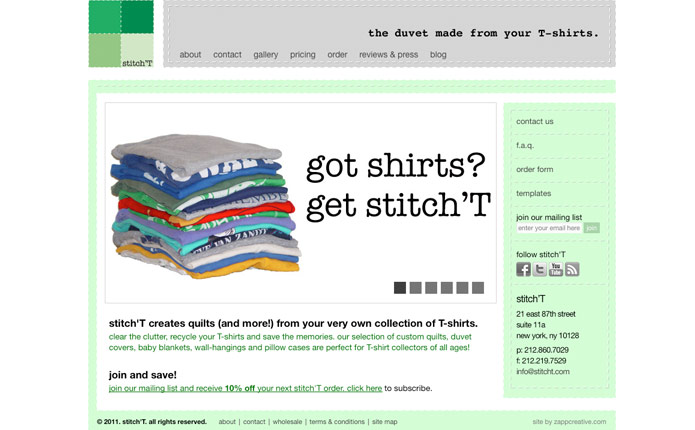Focus the enter your email field

coord(549,228)
